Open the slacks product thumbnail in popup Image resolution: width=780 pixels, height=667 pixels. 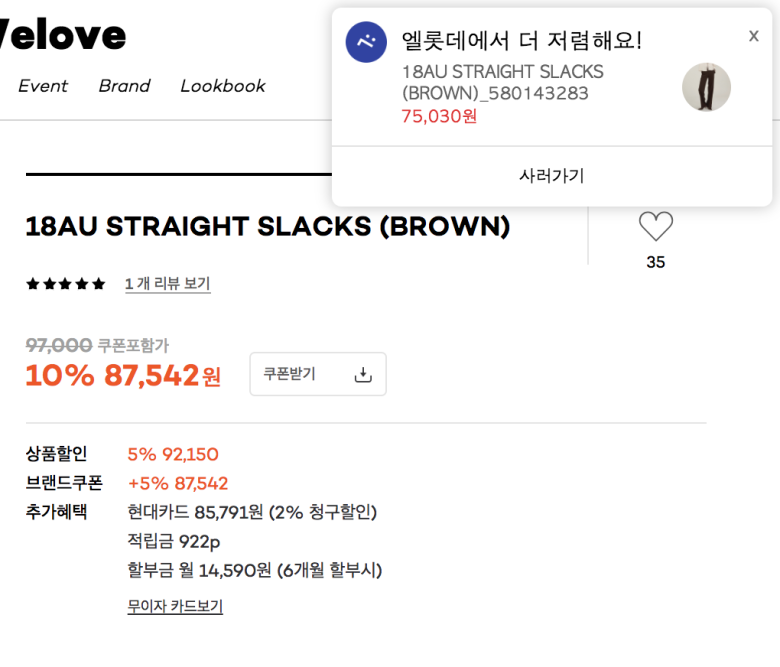pyautogui.click(x=706, y=87)
